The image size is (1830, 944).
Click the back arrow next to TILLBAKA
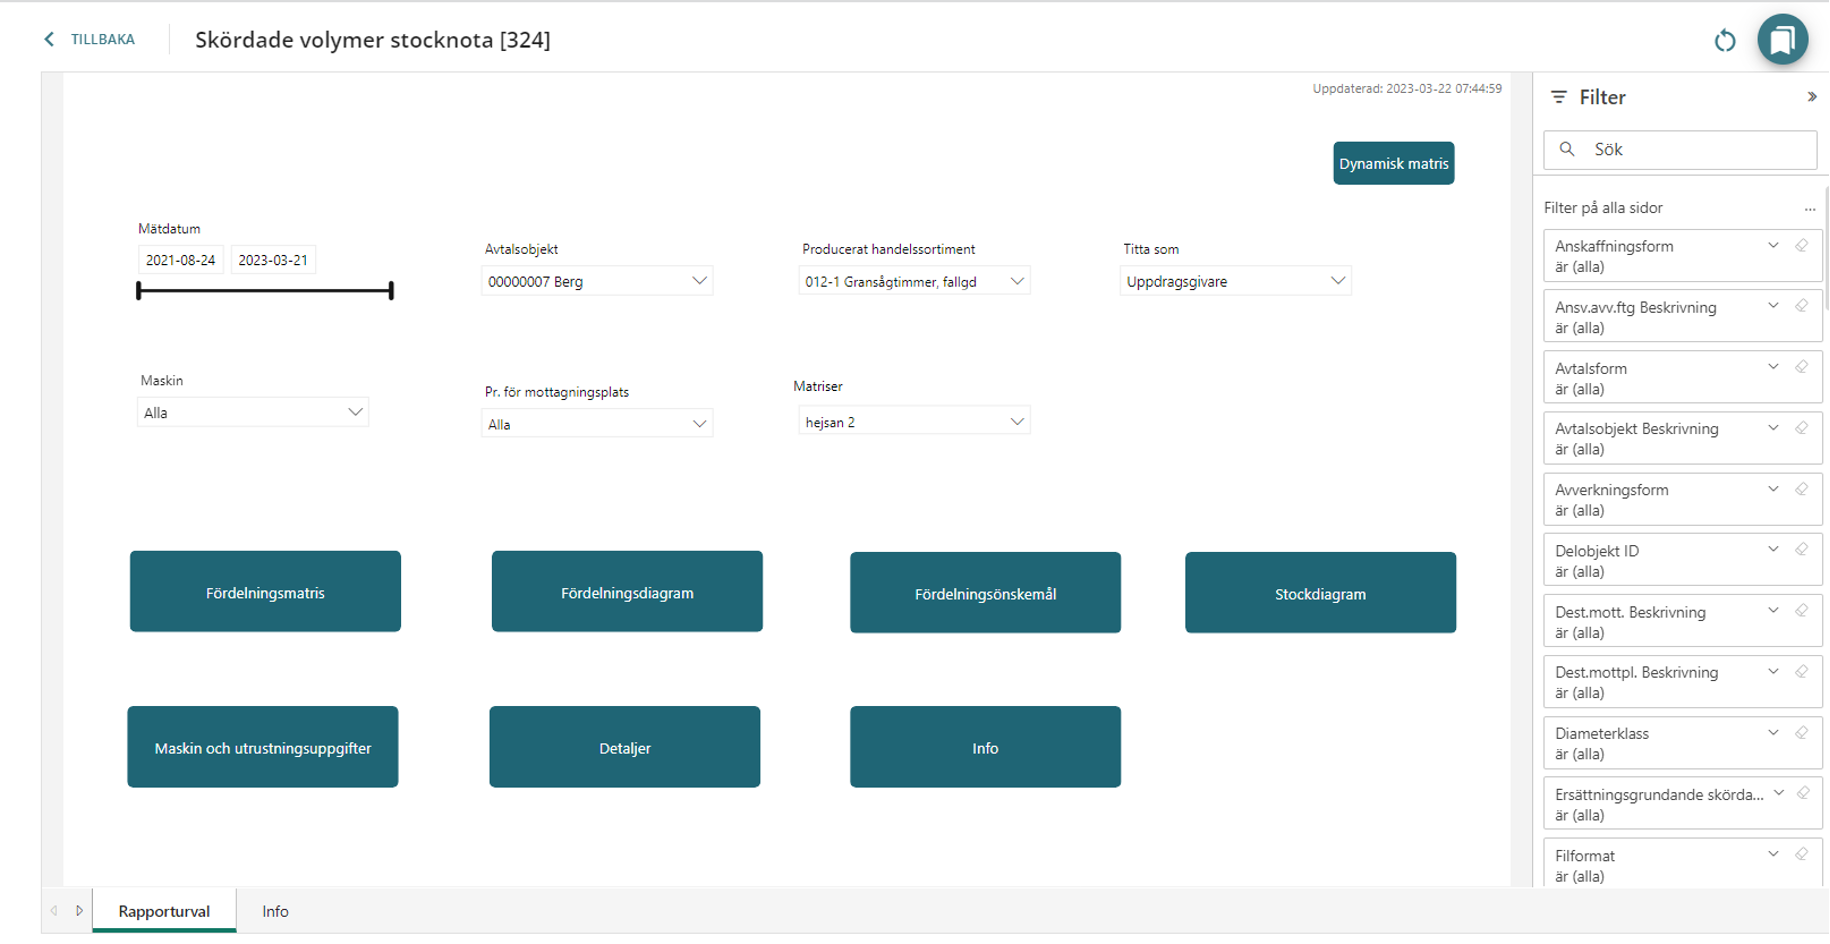[x=49, y=39]
